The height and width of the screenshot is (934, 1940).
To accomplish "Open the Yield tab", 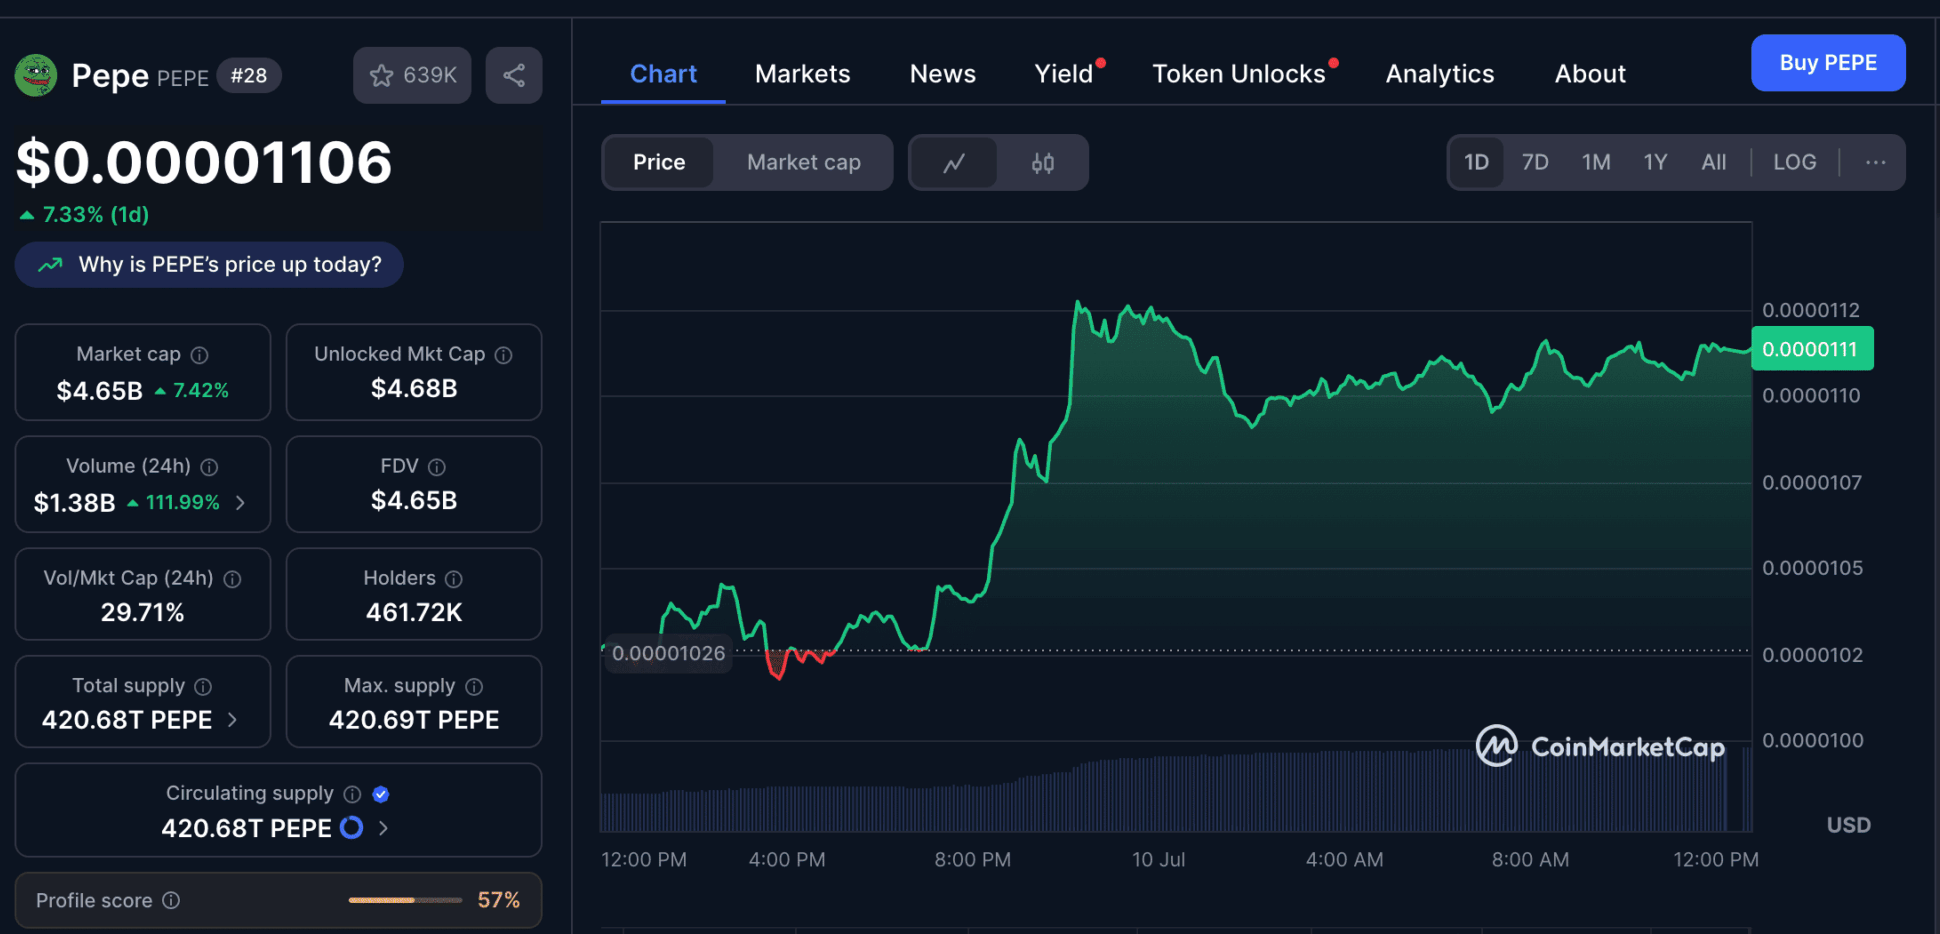I will pyautogui.click(x=1064, y=74).
